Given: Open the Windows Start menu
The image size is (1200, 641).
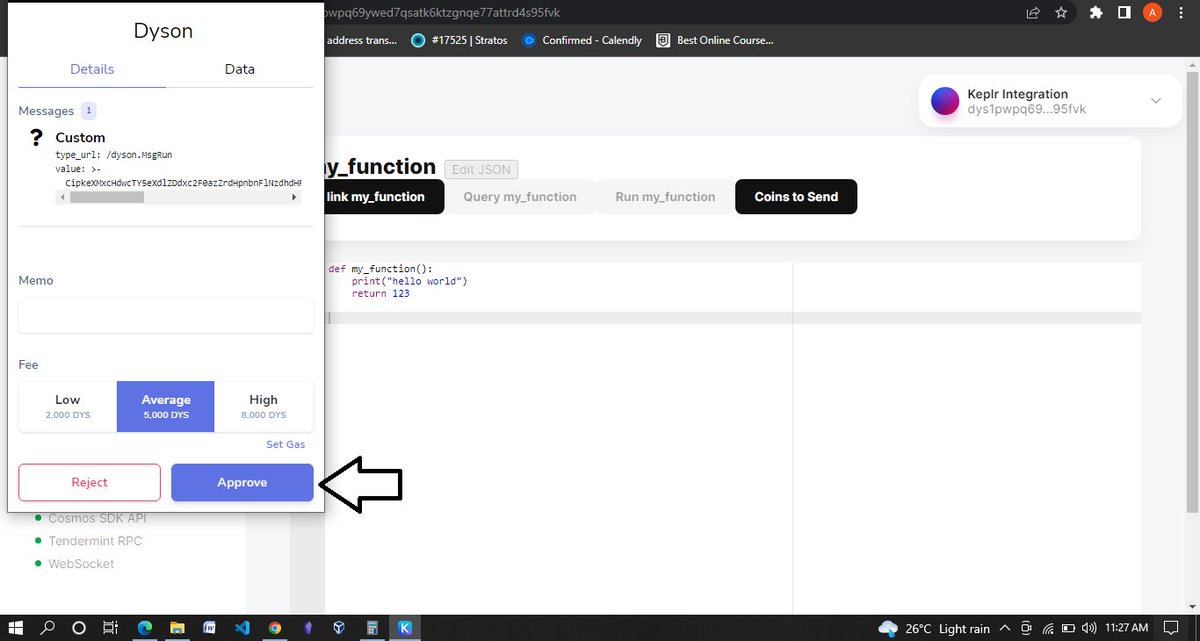Looking at the screenshot, I should [17, 628].
